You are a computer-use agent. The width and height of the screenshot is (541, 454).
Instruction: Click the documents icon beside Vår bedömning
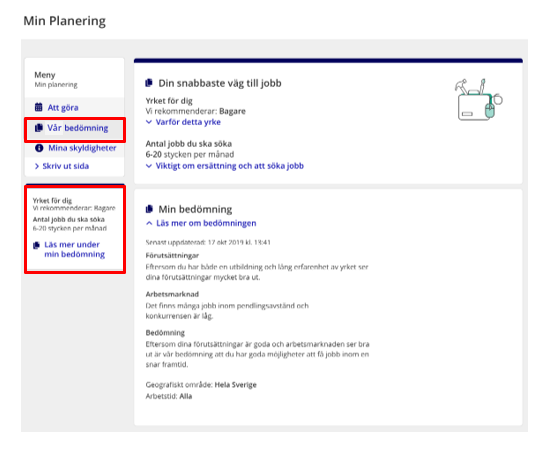coord(39,128)
